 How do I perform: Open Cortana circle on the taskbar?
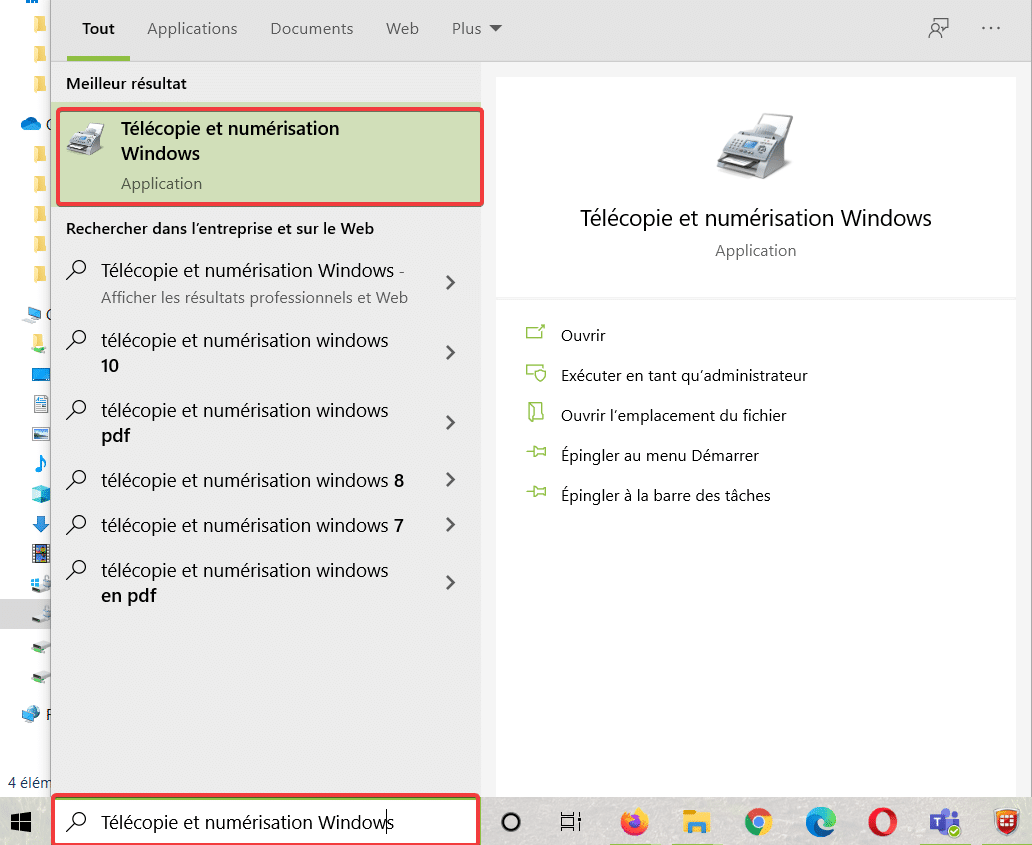coord(511,822)
